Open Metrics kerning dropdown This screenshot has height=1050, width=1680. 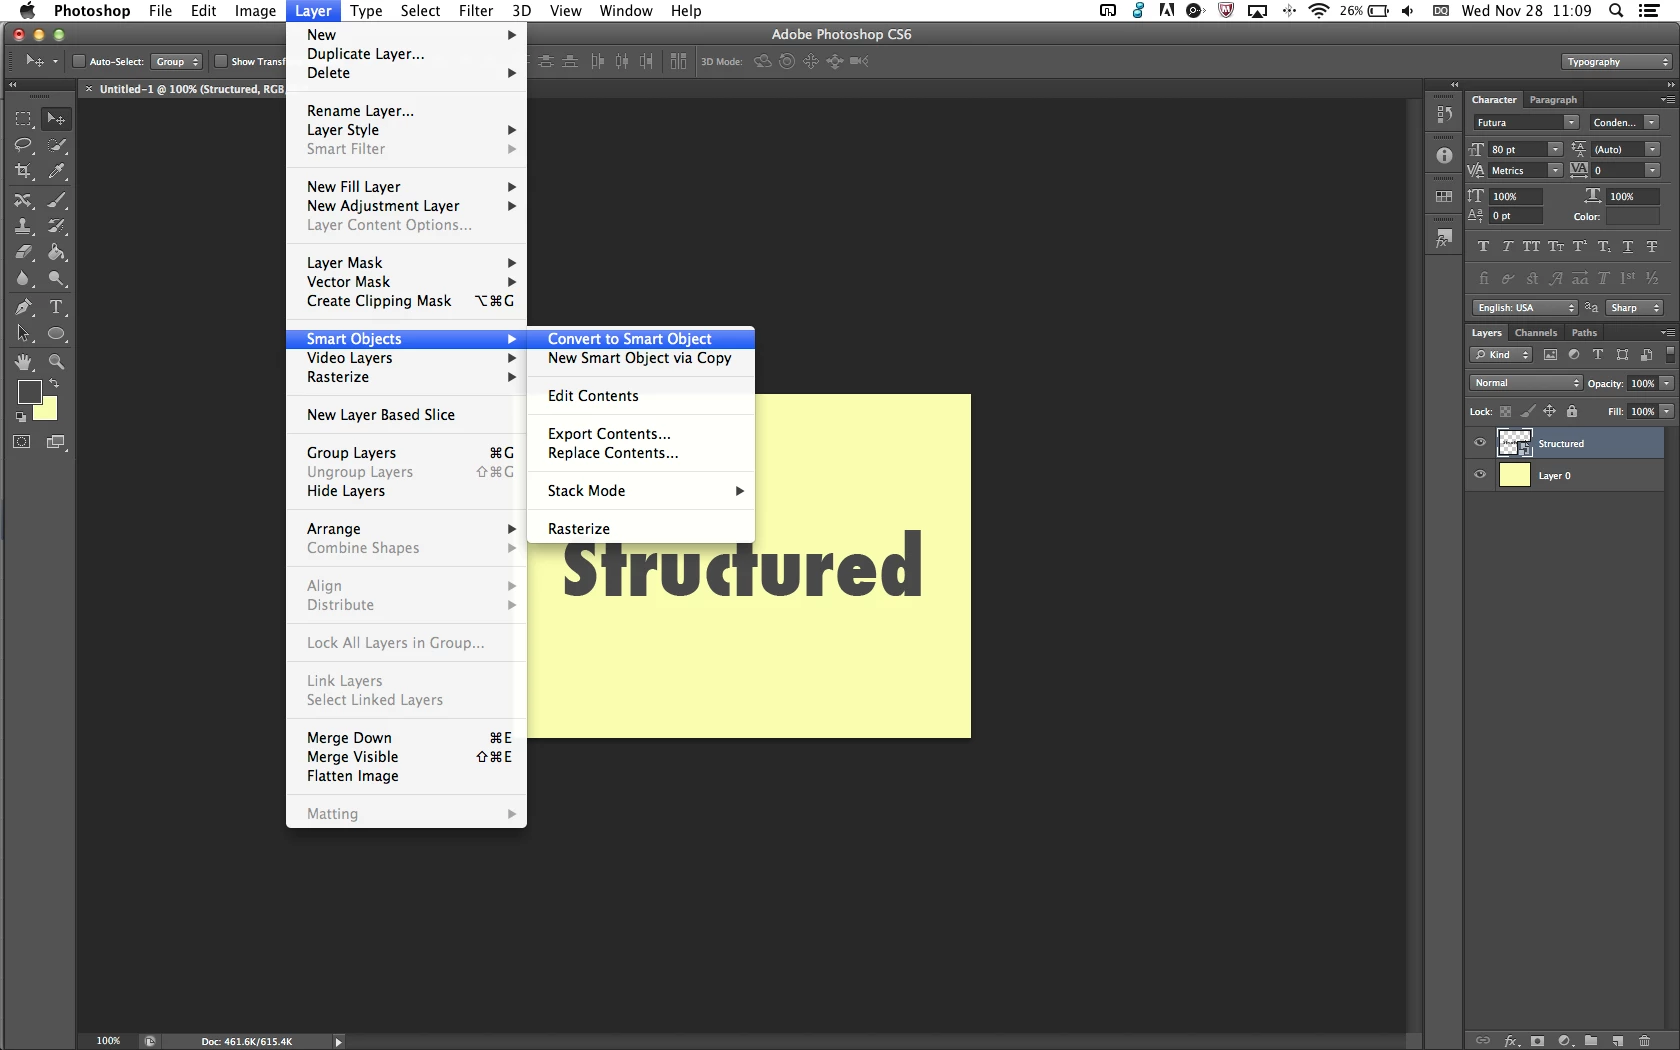point(1555,170)
